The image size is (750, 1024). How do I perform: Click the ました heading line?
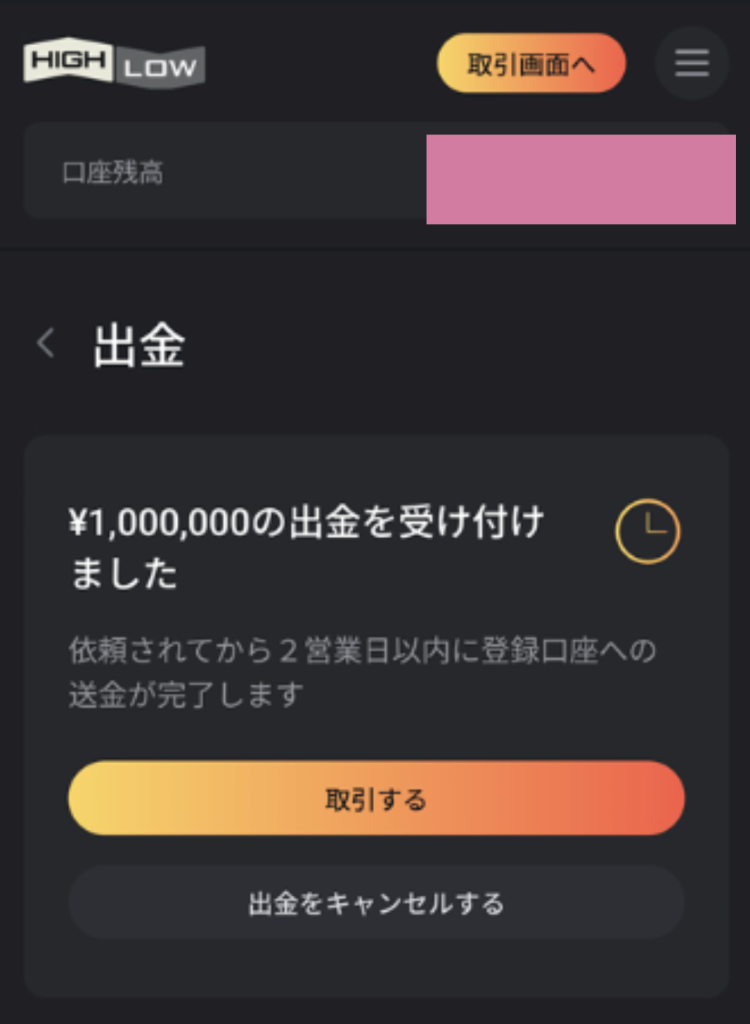click(123, 574)
